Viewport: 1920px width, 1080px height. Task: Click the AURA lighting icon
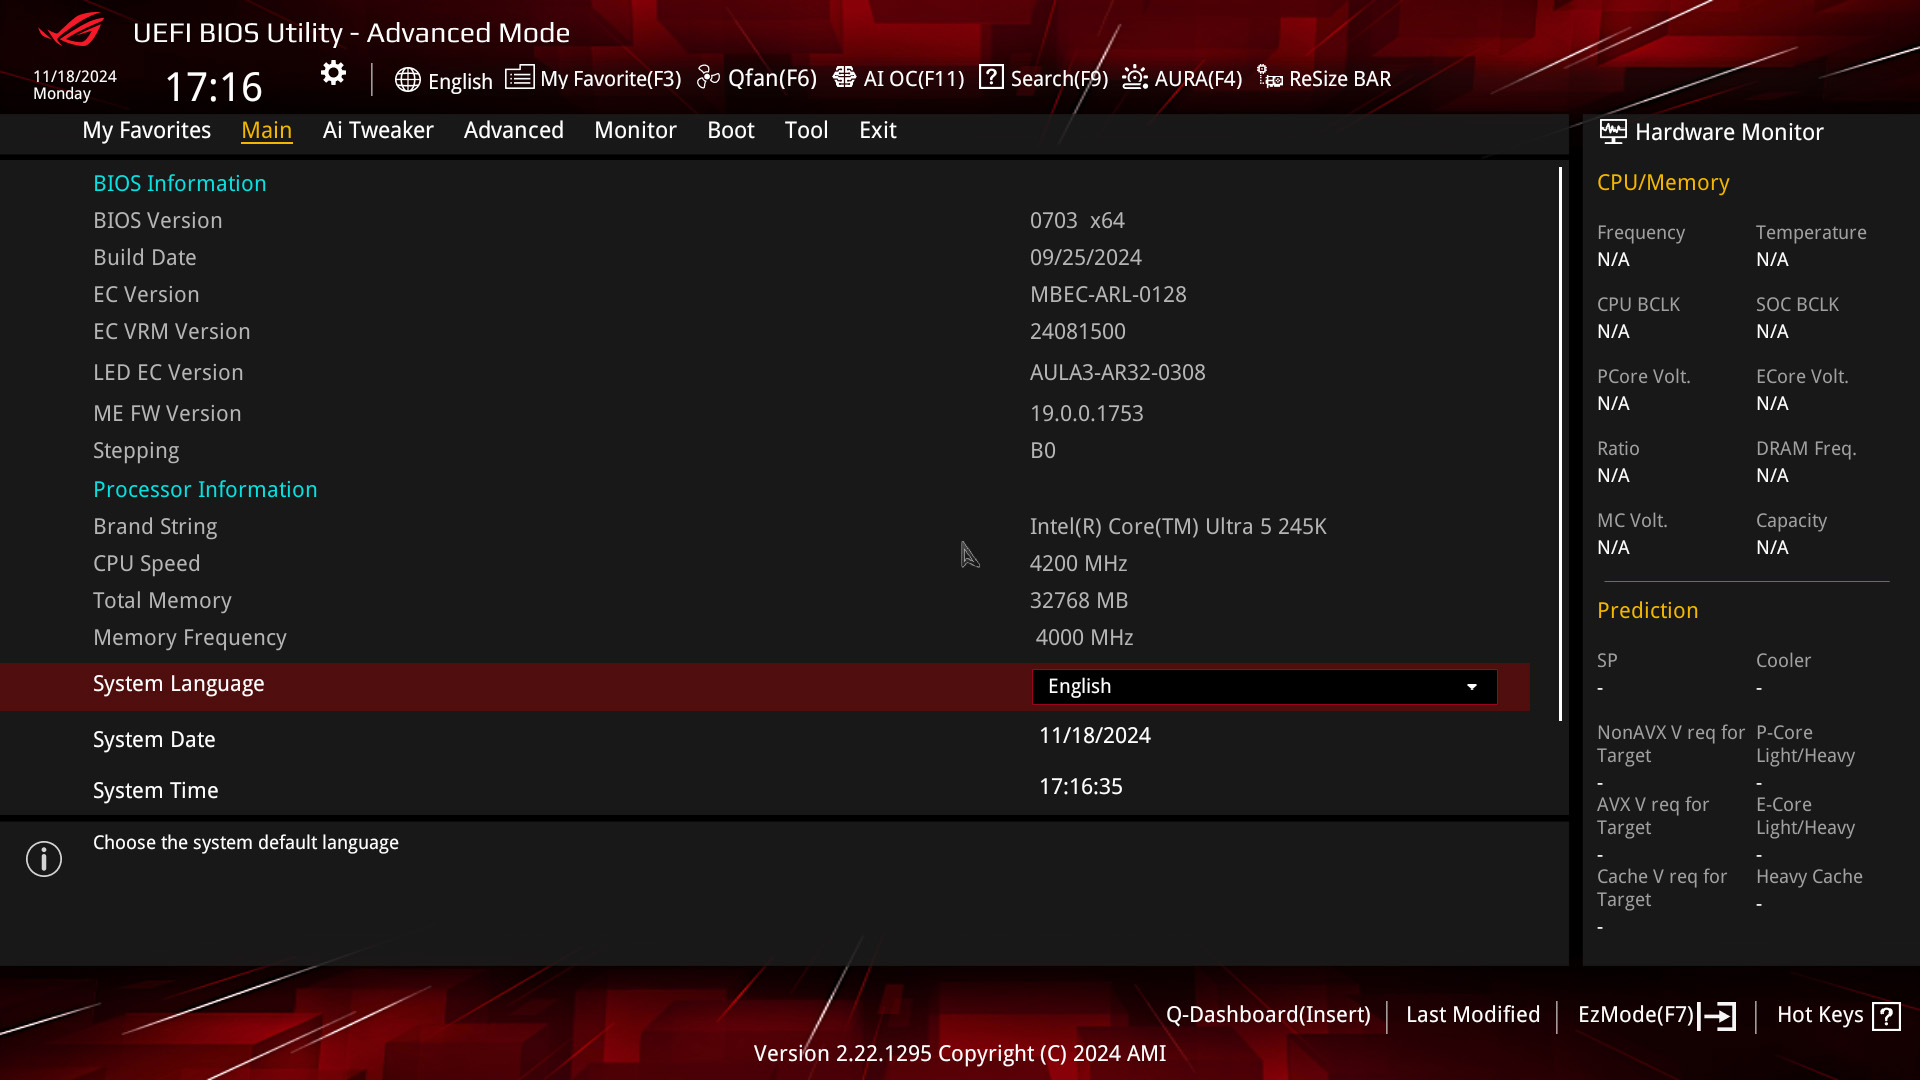(1135, 77)
